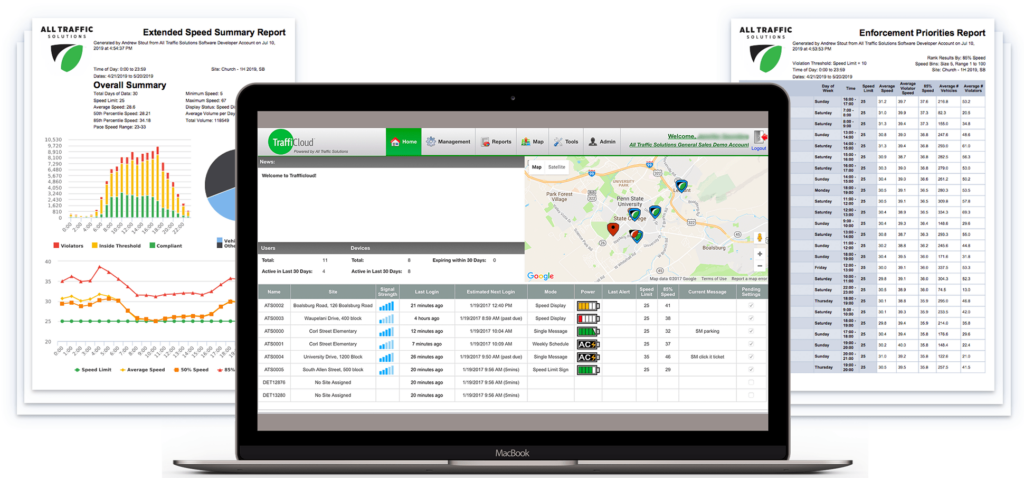Click All Traffic Solutions logo on Enforcement Priorities report

coord(765,48)
